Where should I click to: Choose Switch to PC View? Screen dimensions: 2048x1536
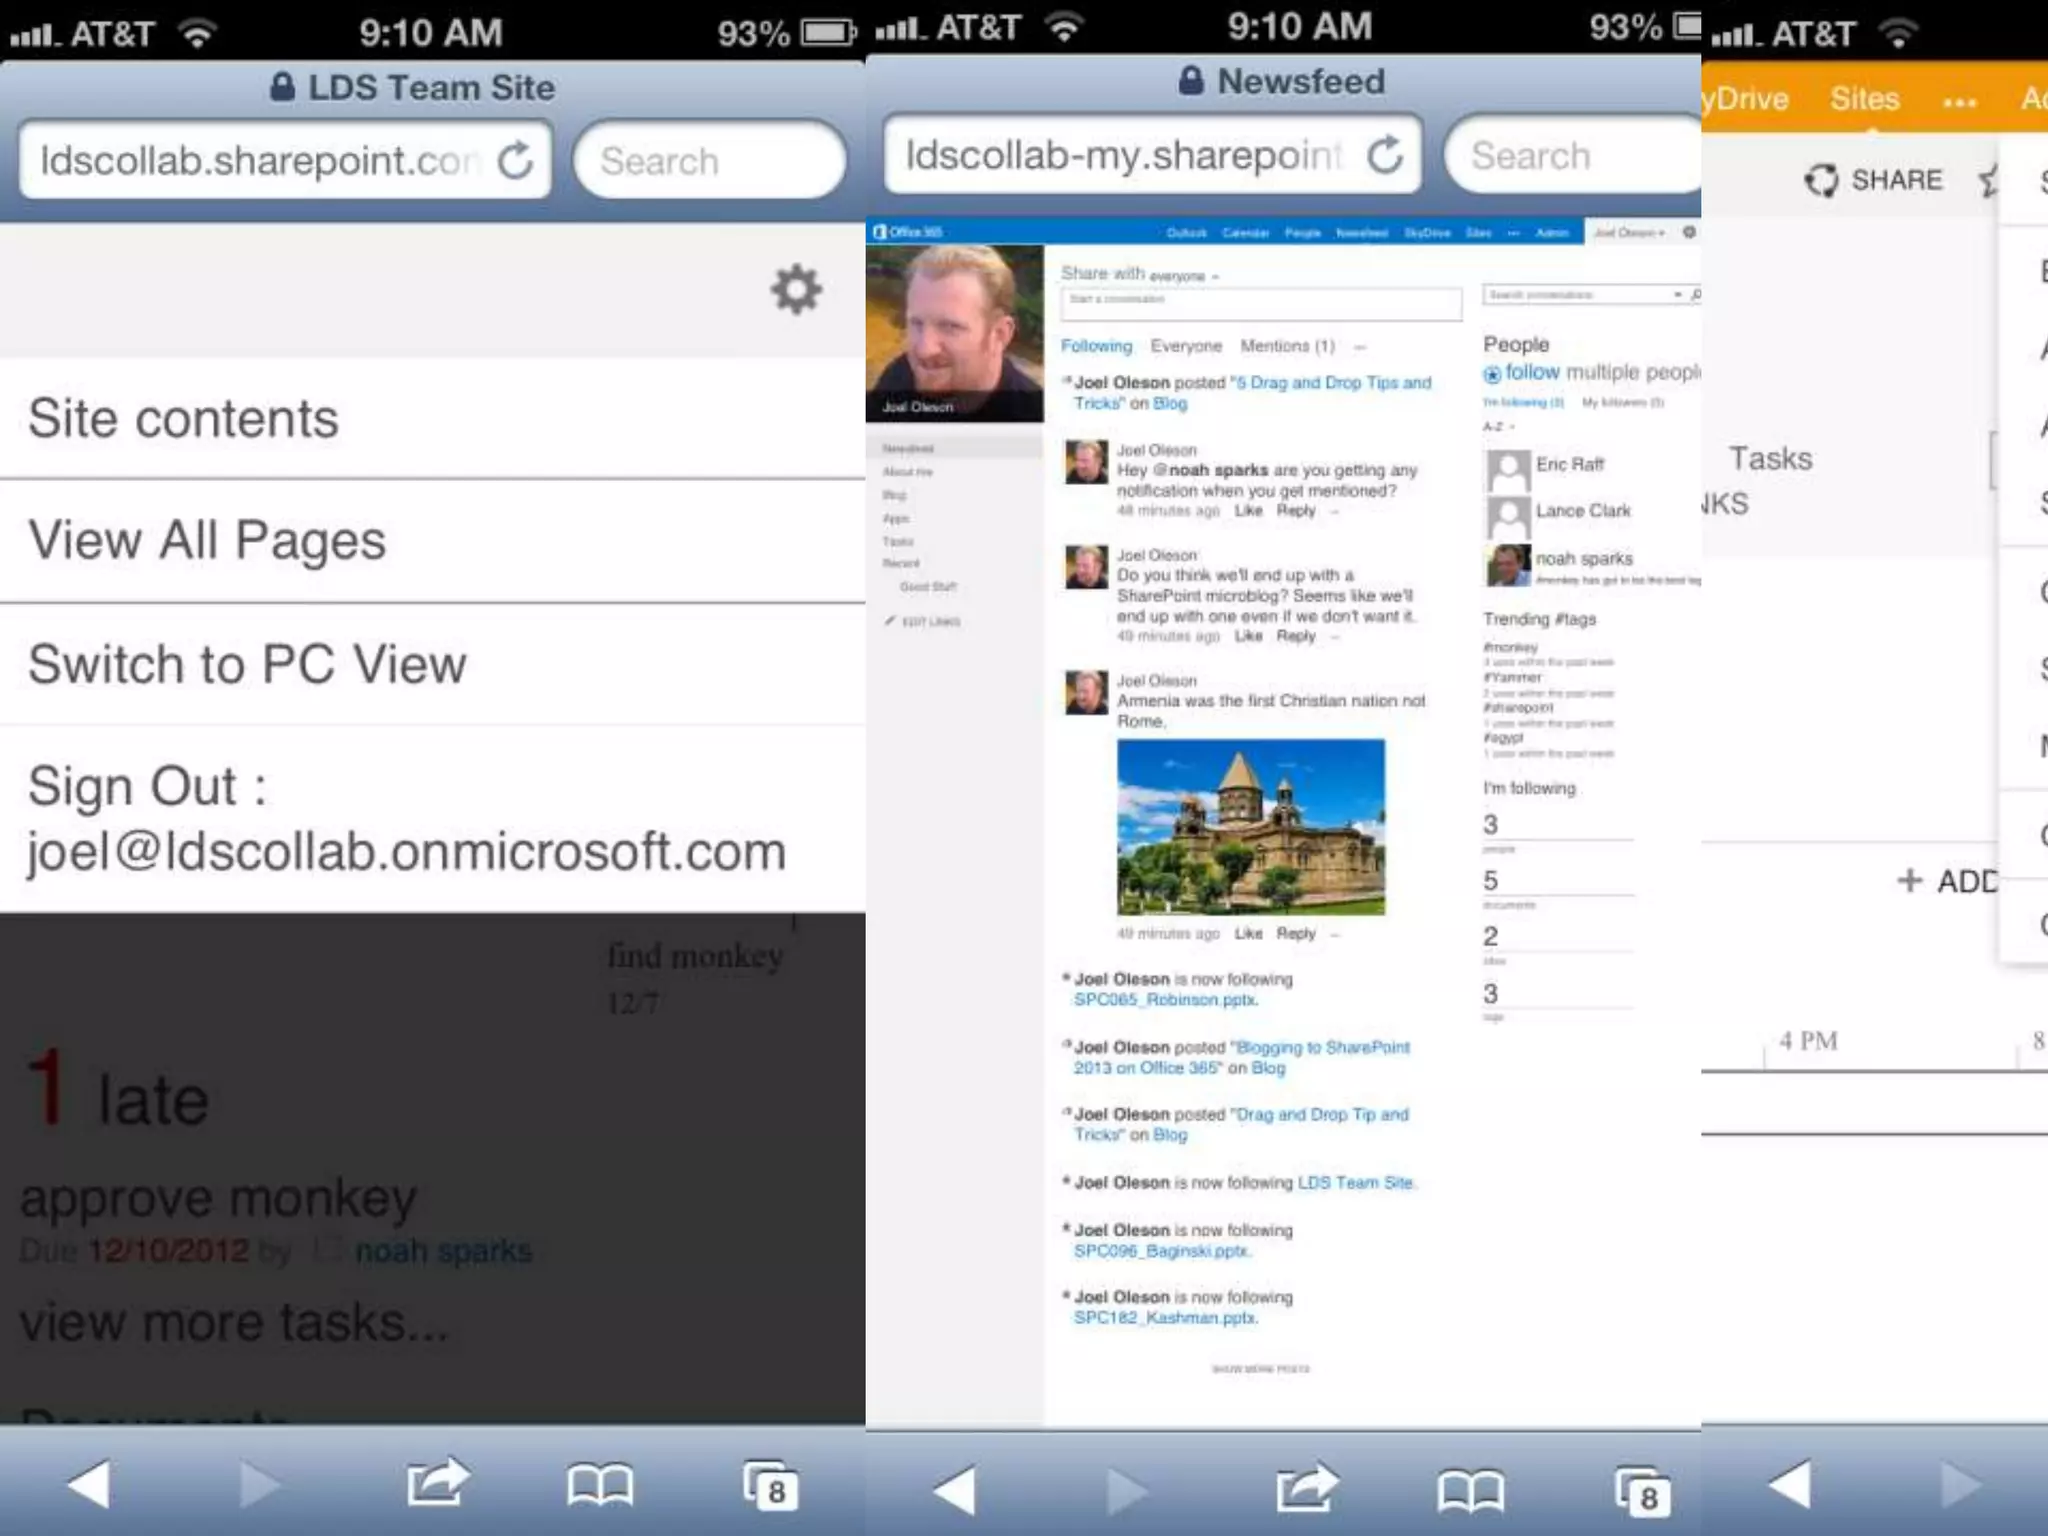click(247, 664)
